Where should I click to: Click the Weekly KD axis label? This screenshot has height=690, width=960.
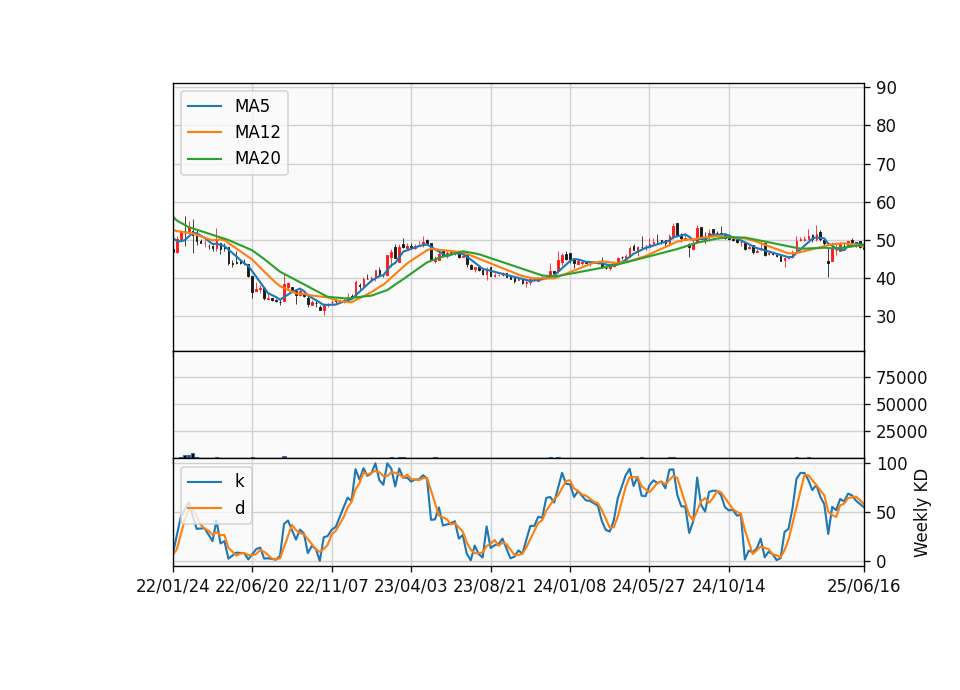click(x=920, y=513)
